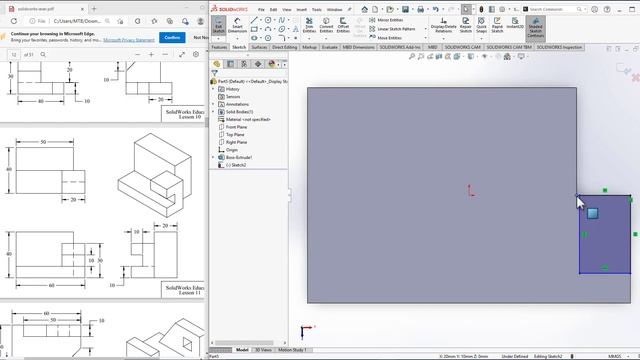Click the Instant2D tool
The image size is (640, 360).
pyautogui.click(x=515, y=23)
